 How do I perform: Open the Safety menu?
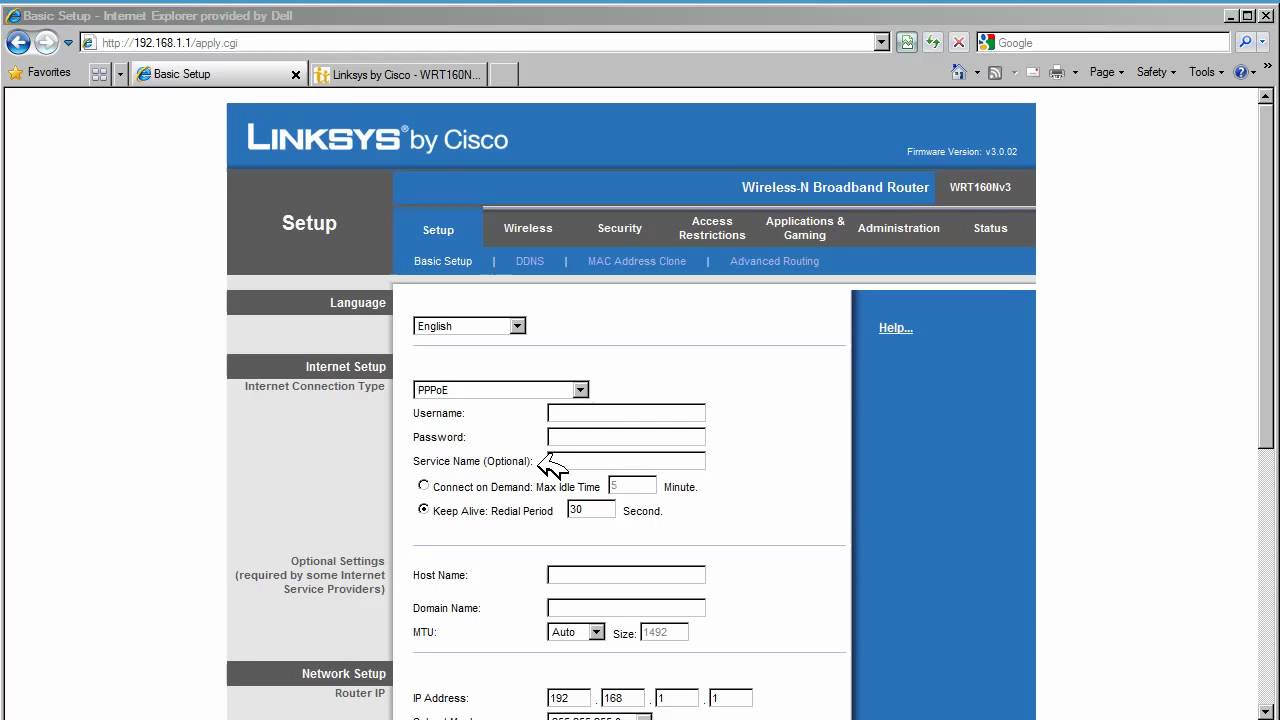click(x=1157, y=72)
